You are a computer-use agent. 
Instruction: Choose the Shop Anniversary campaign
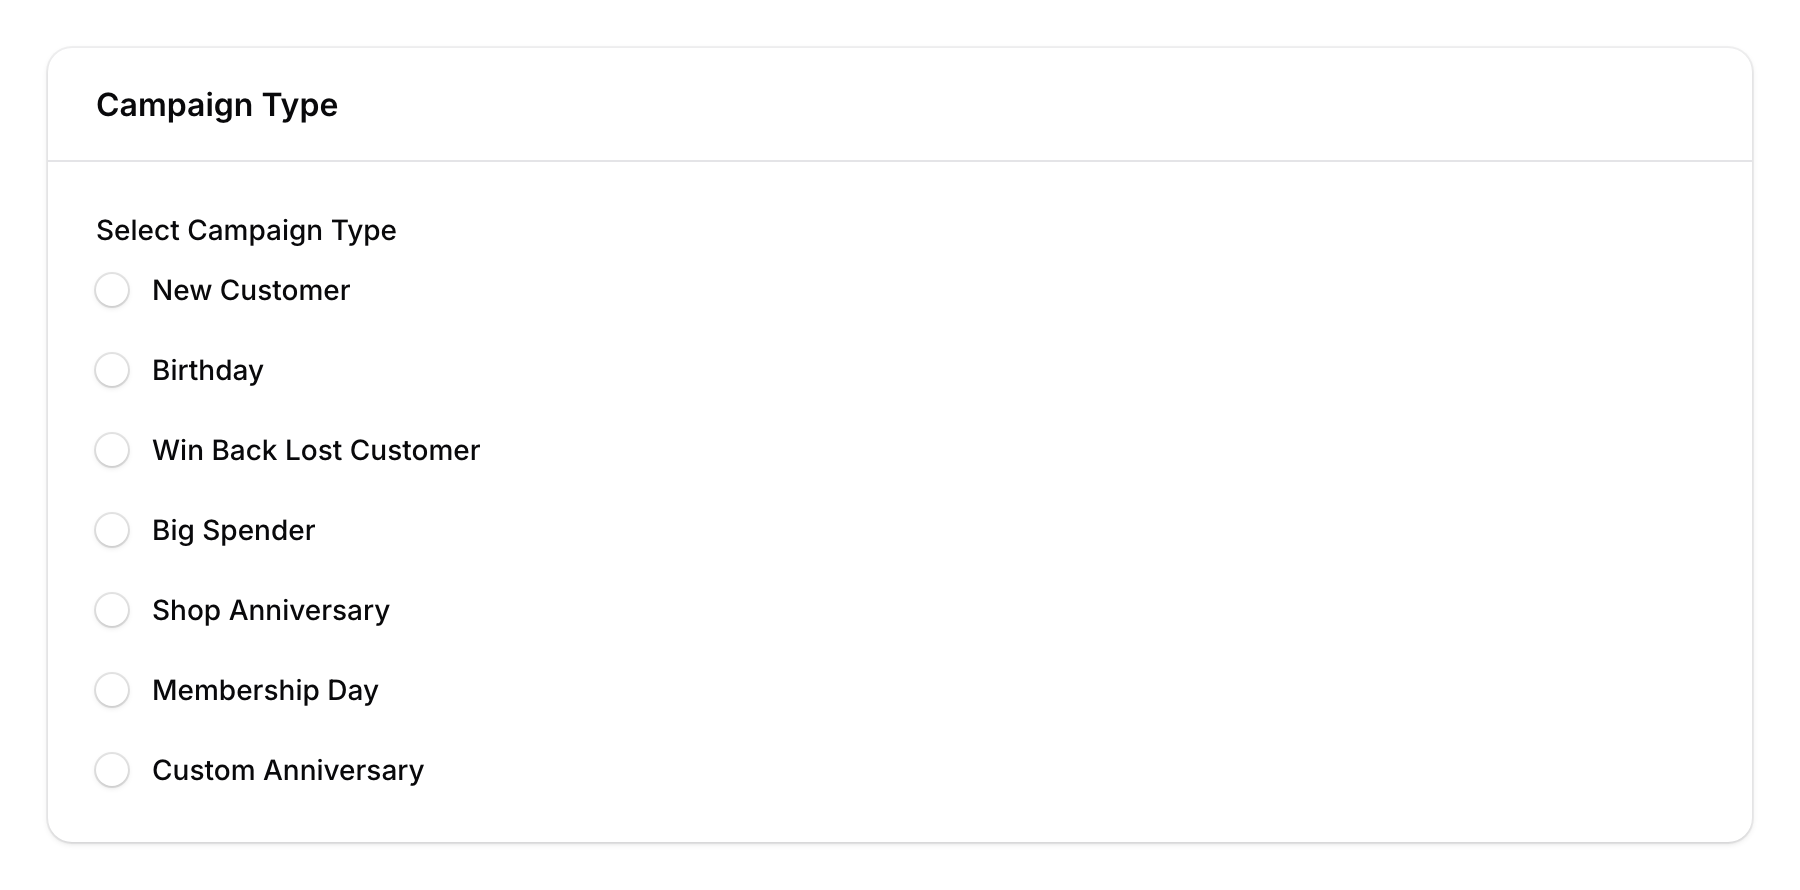click(112, 610)
